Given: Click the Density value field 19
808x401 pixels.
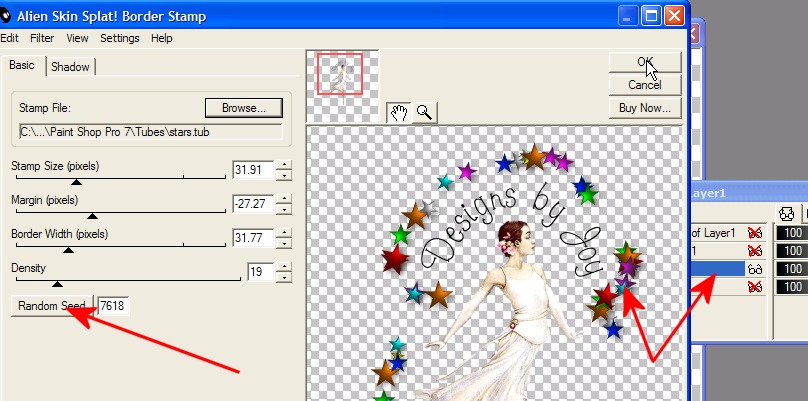Looking at the screenshot, I should (260, 272).
